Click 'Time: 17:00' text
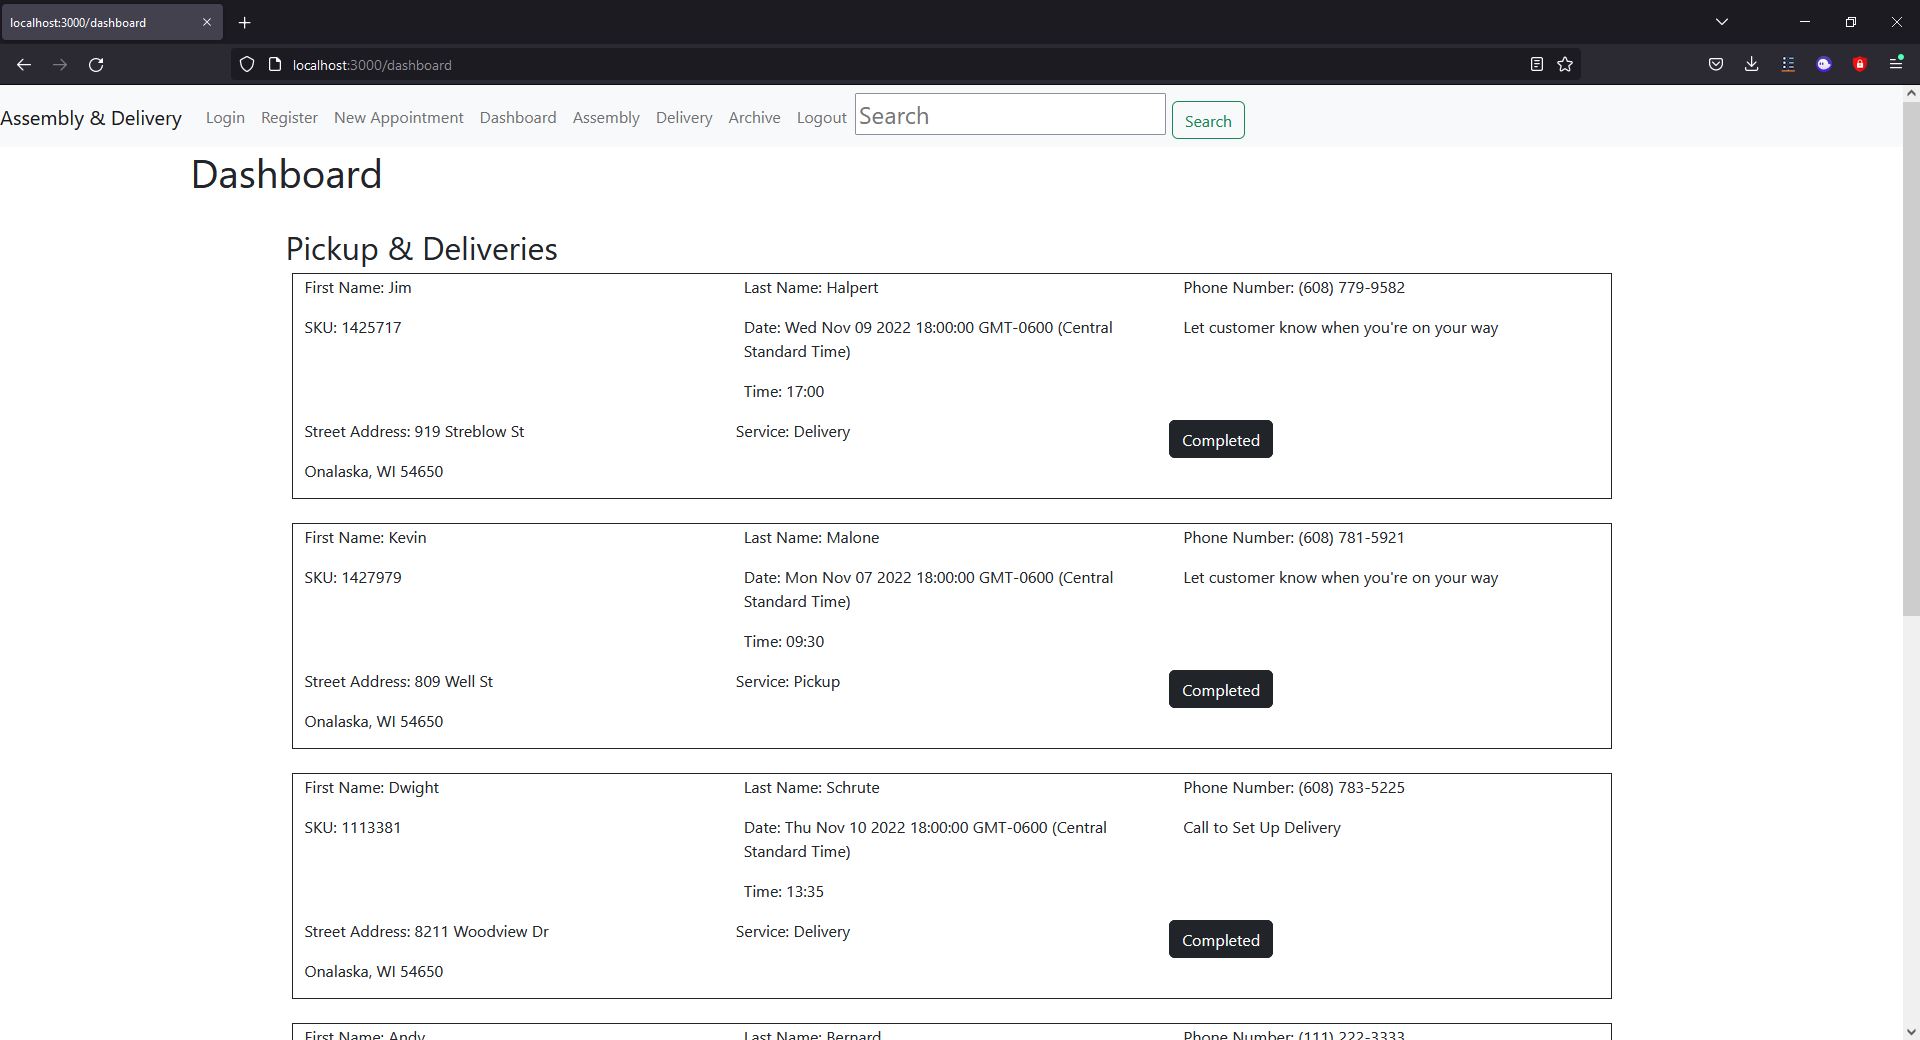This screenshot has height=1040, width=1920. click(x=784, y=392)
